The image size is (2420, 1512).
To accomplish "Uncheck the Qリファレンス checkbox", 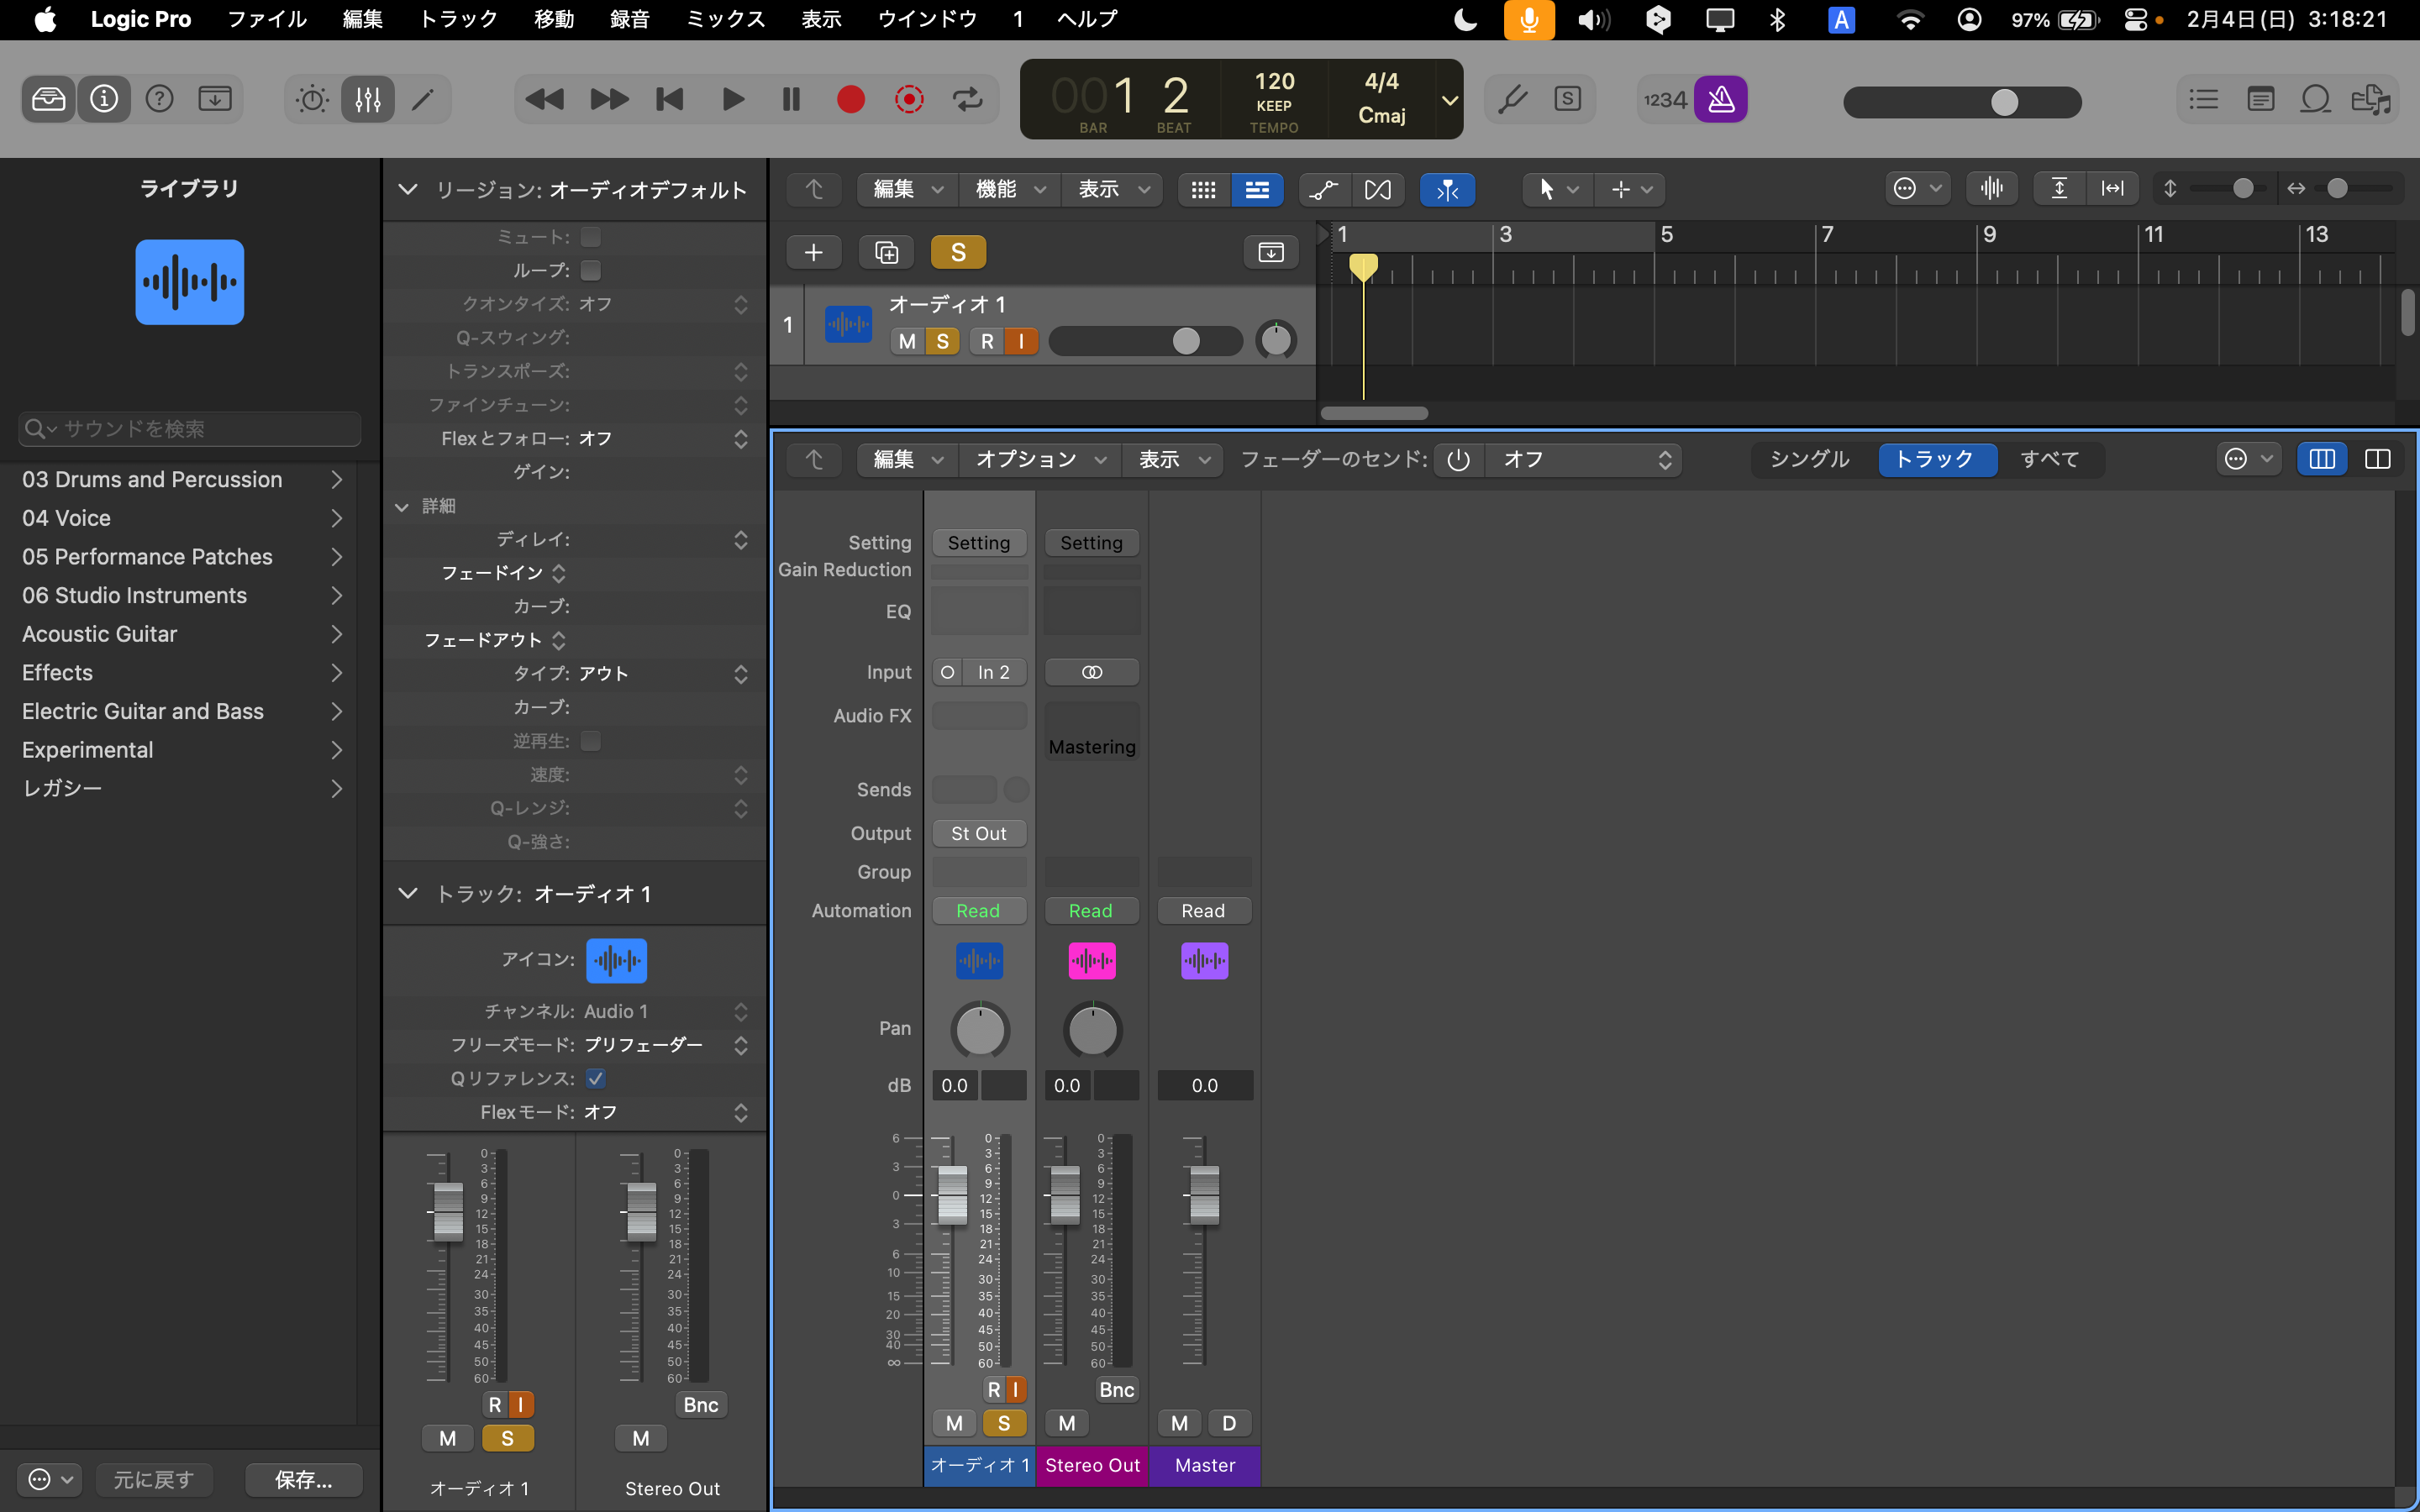I will (x=595, y=1078).
